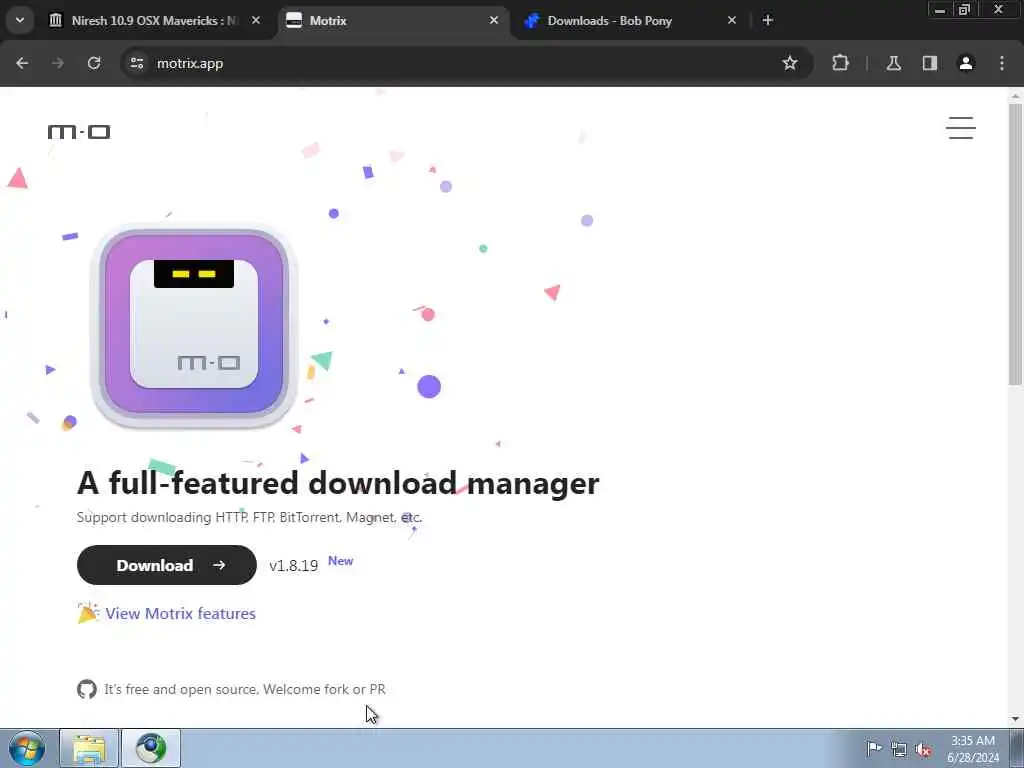Switch to the Niresh 10.9 OSX Mavericks tab
Screen dimensions: 1024x768
pos(155,21)
